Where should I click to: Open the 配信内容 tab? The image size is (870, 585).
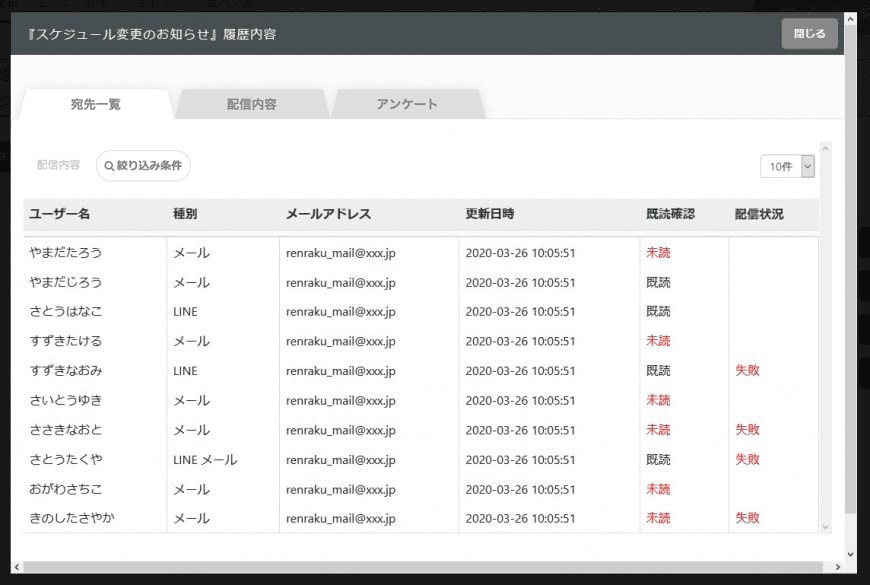[x=251, y=104]
